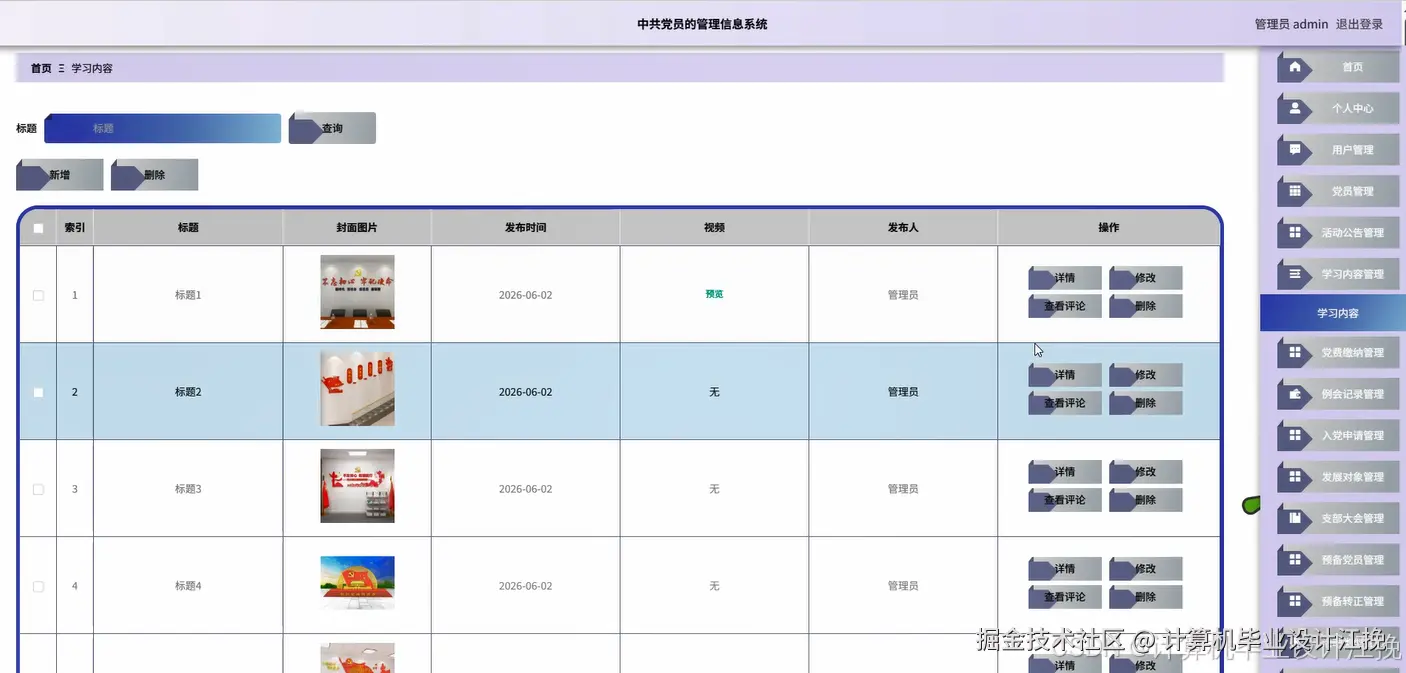Open cover thumbnail of 标题4
This screenshot has width=1406, height=673.
point(357,583)
